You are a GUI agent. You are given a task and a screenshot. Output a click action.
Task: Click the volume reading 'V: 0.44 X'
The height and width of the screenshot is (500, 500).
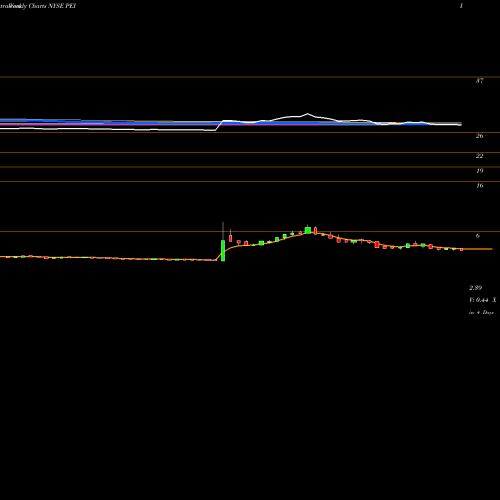(x=483, y=300)
